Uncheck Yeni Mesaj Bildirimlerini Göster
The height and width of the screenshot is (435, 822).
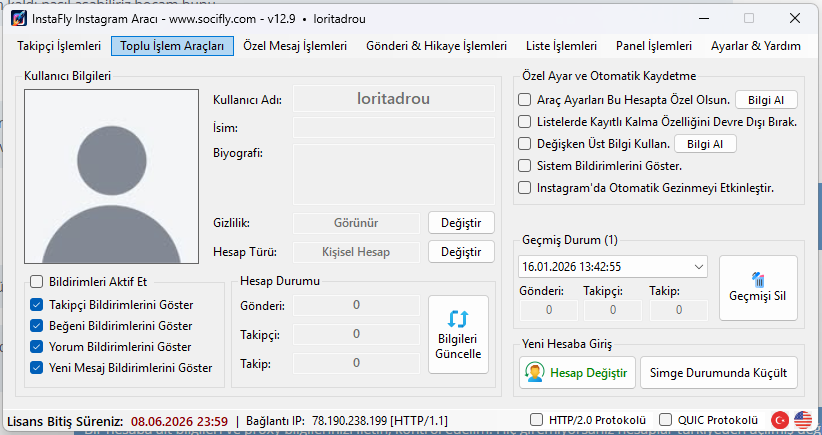[36, 367]
